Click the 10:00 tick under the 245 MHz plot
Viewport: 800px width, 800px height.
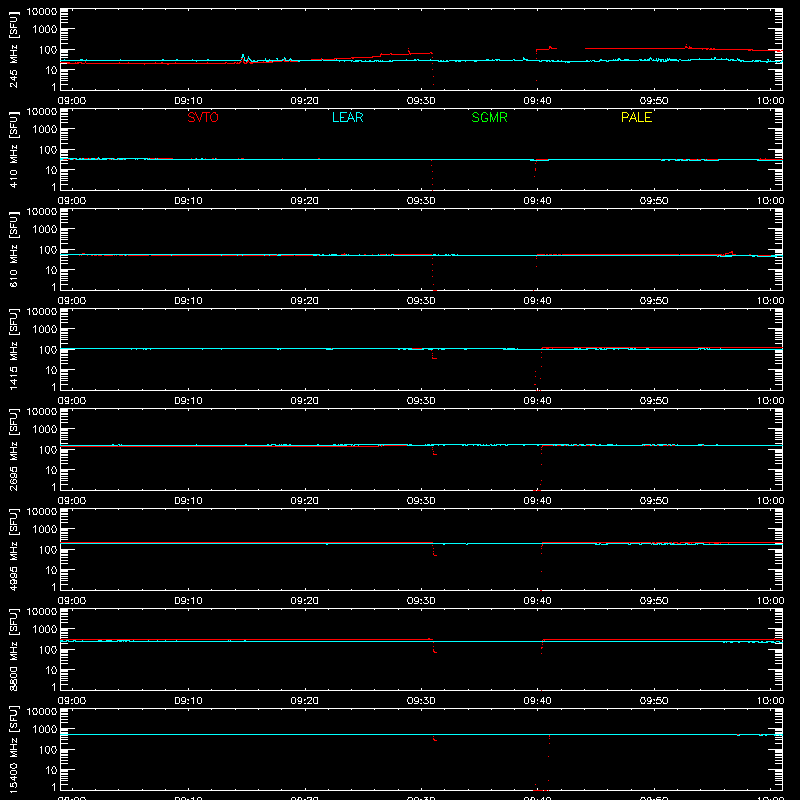pyautogui.click(x=770, y=101)
